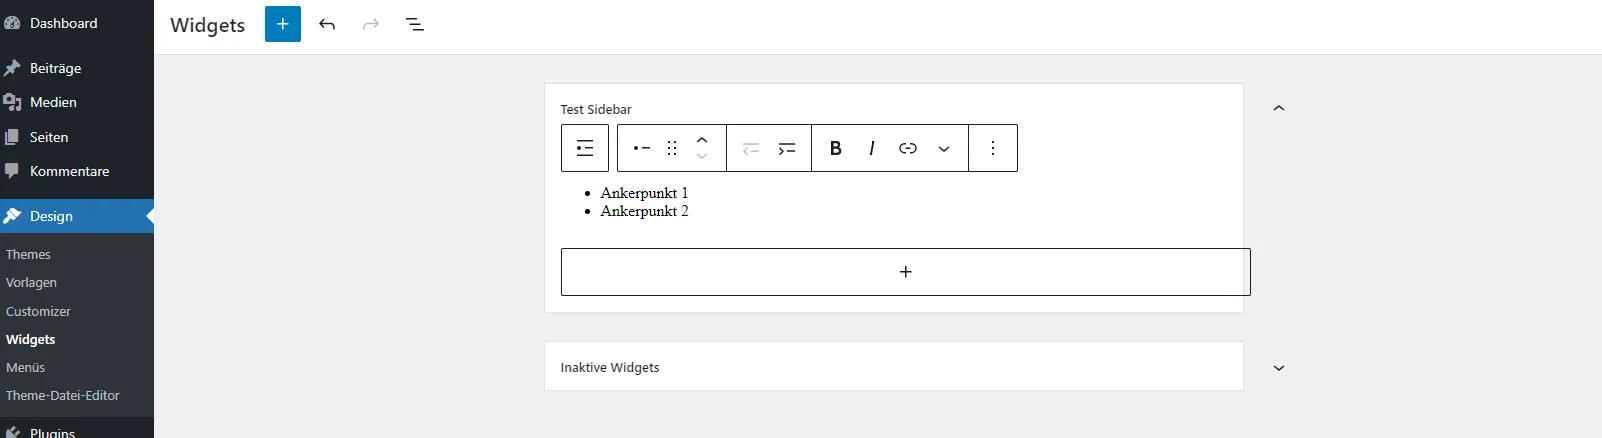Screen dimensions: 1602x438
Task: Collapse the Test Sidebar widget area
Action: click(1279, 108)
